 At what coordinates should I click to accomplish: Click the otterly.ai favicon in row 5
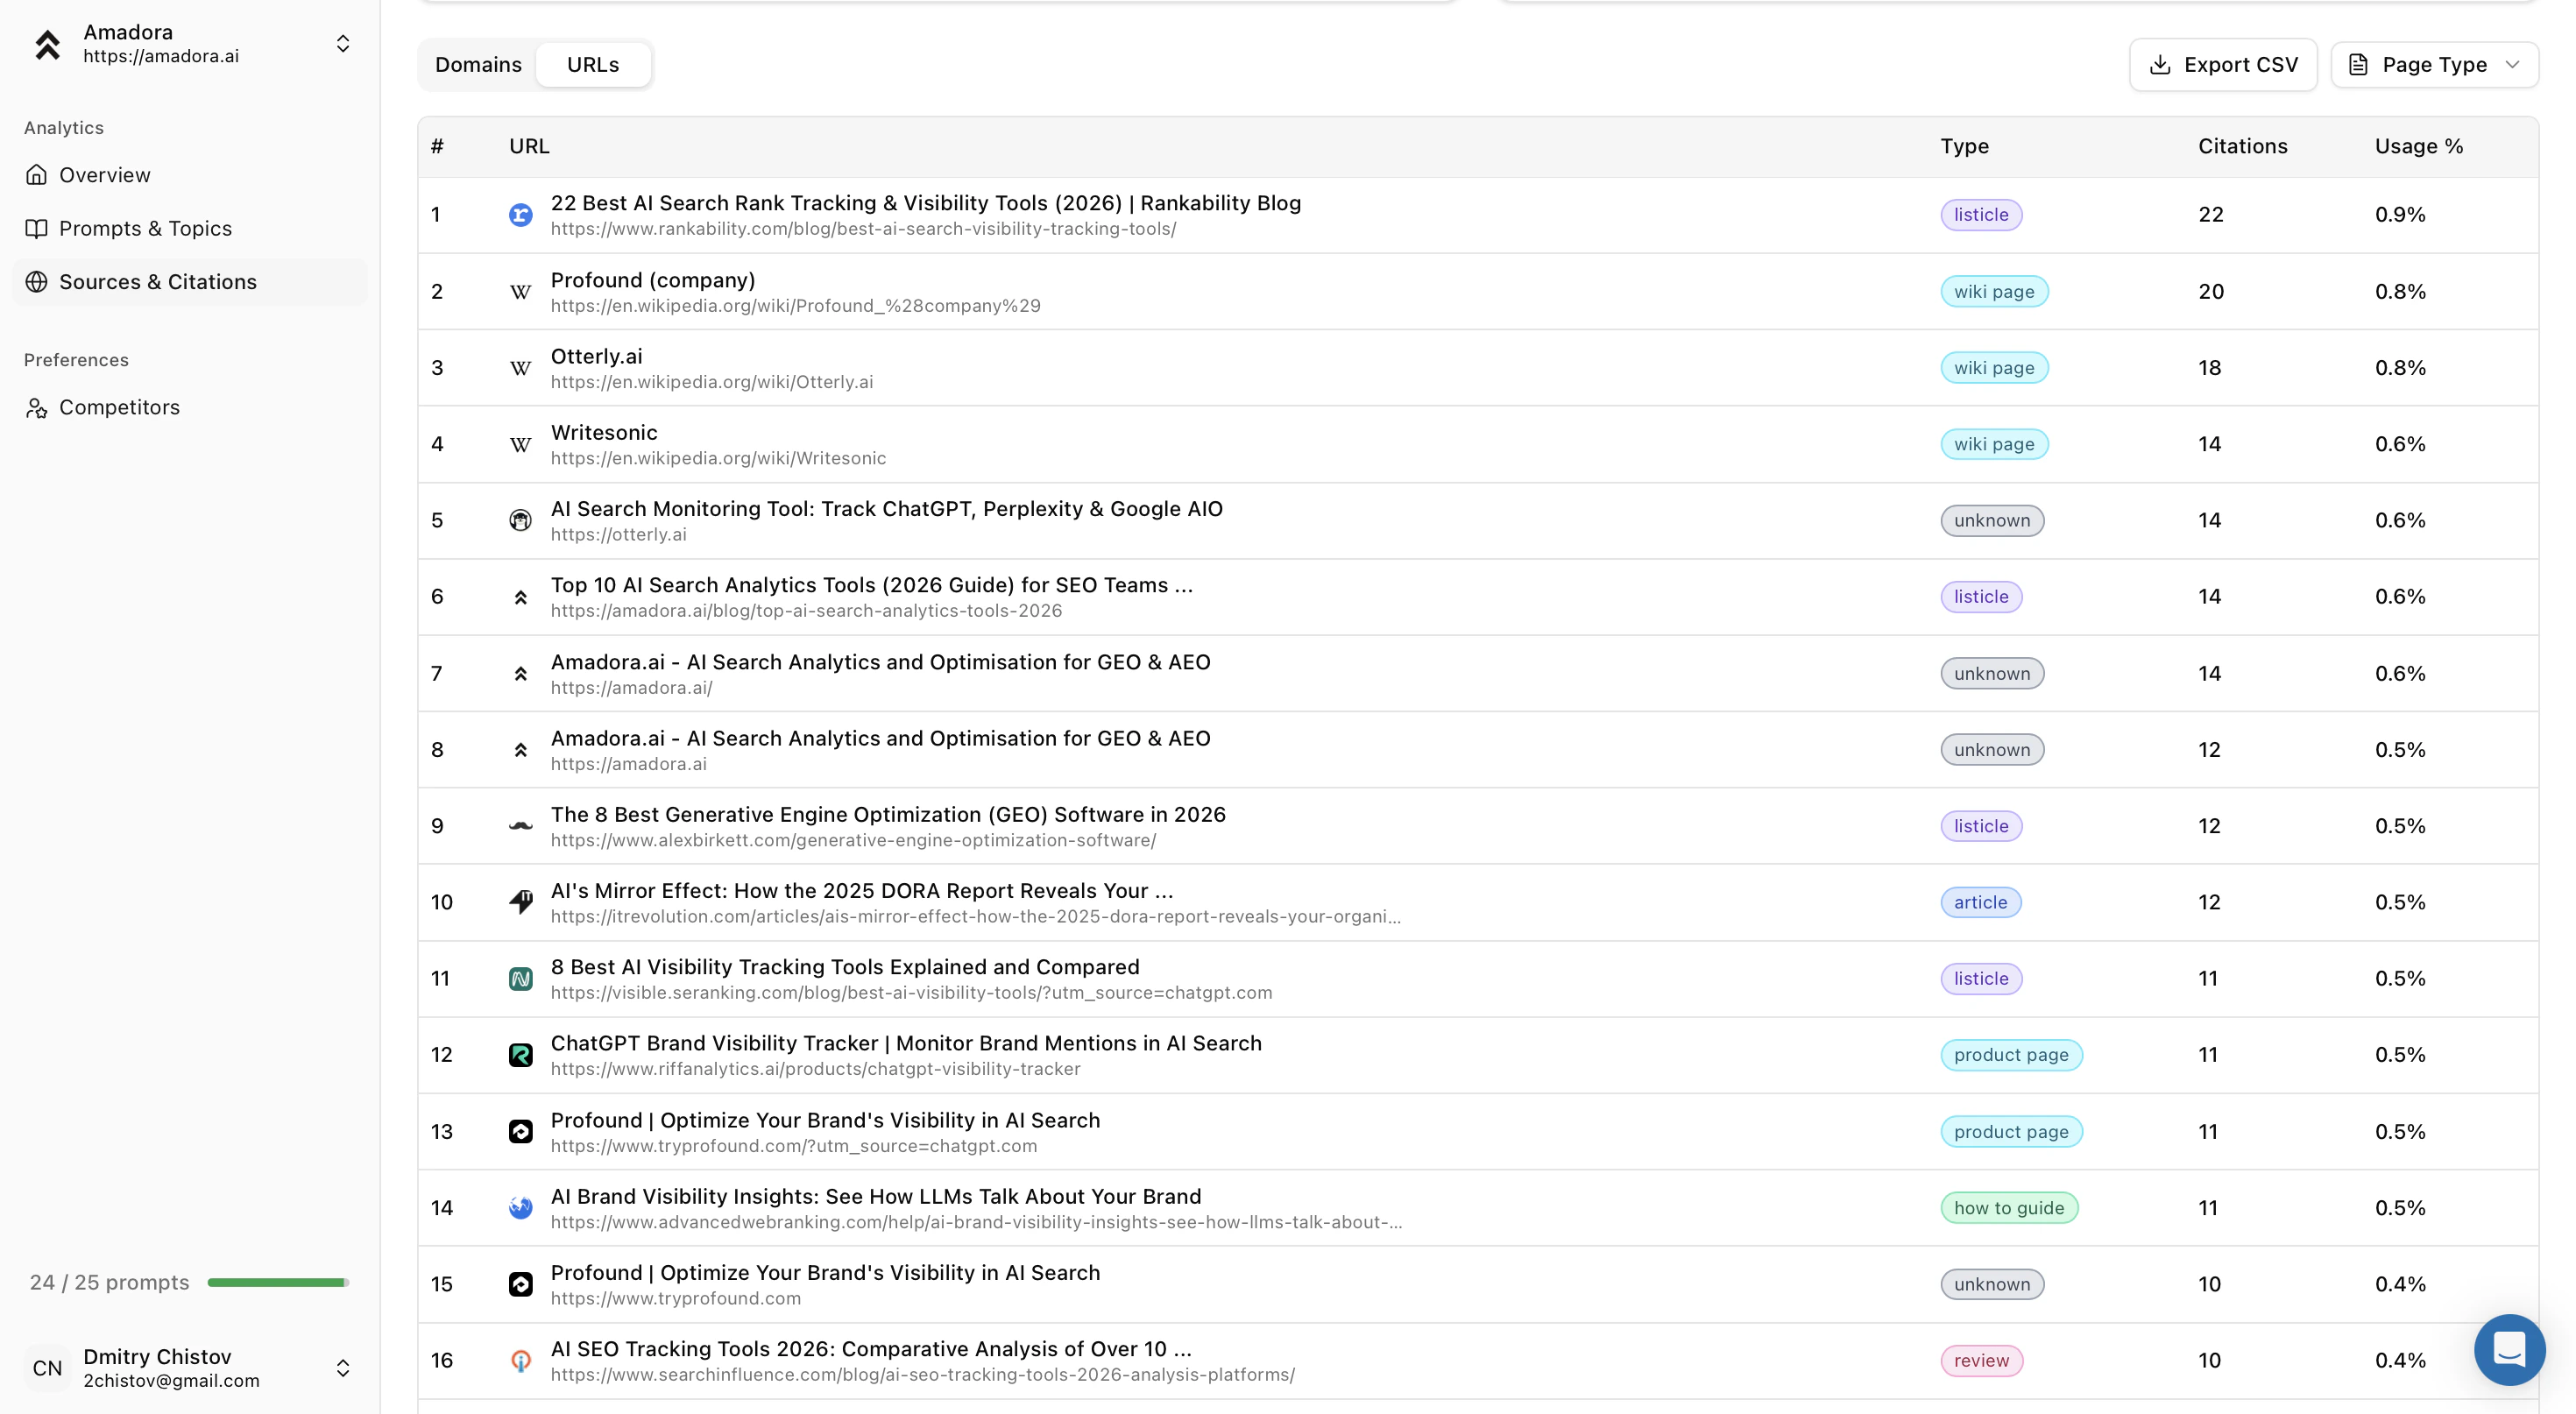(x=520, y=520)
